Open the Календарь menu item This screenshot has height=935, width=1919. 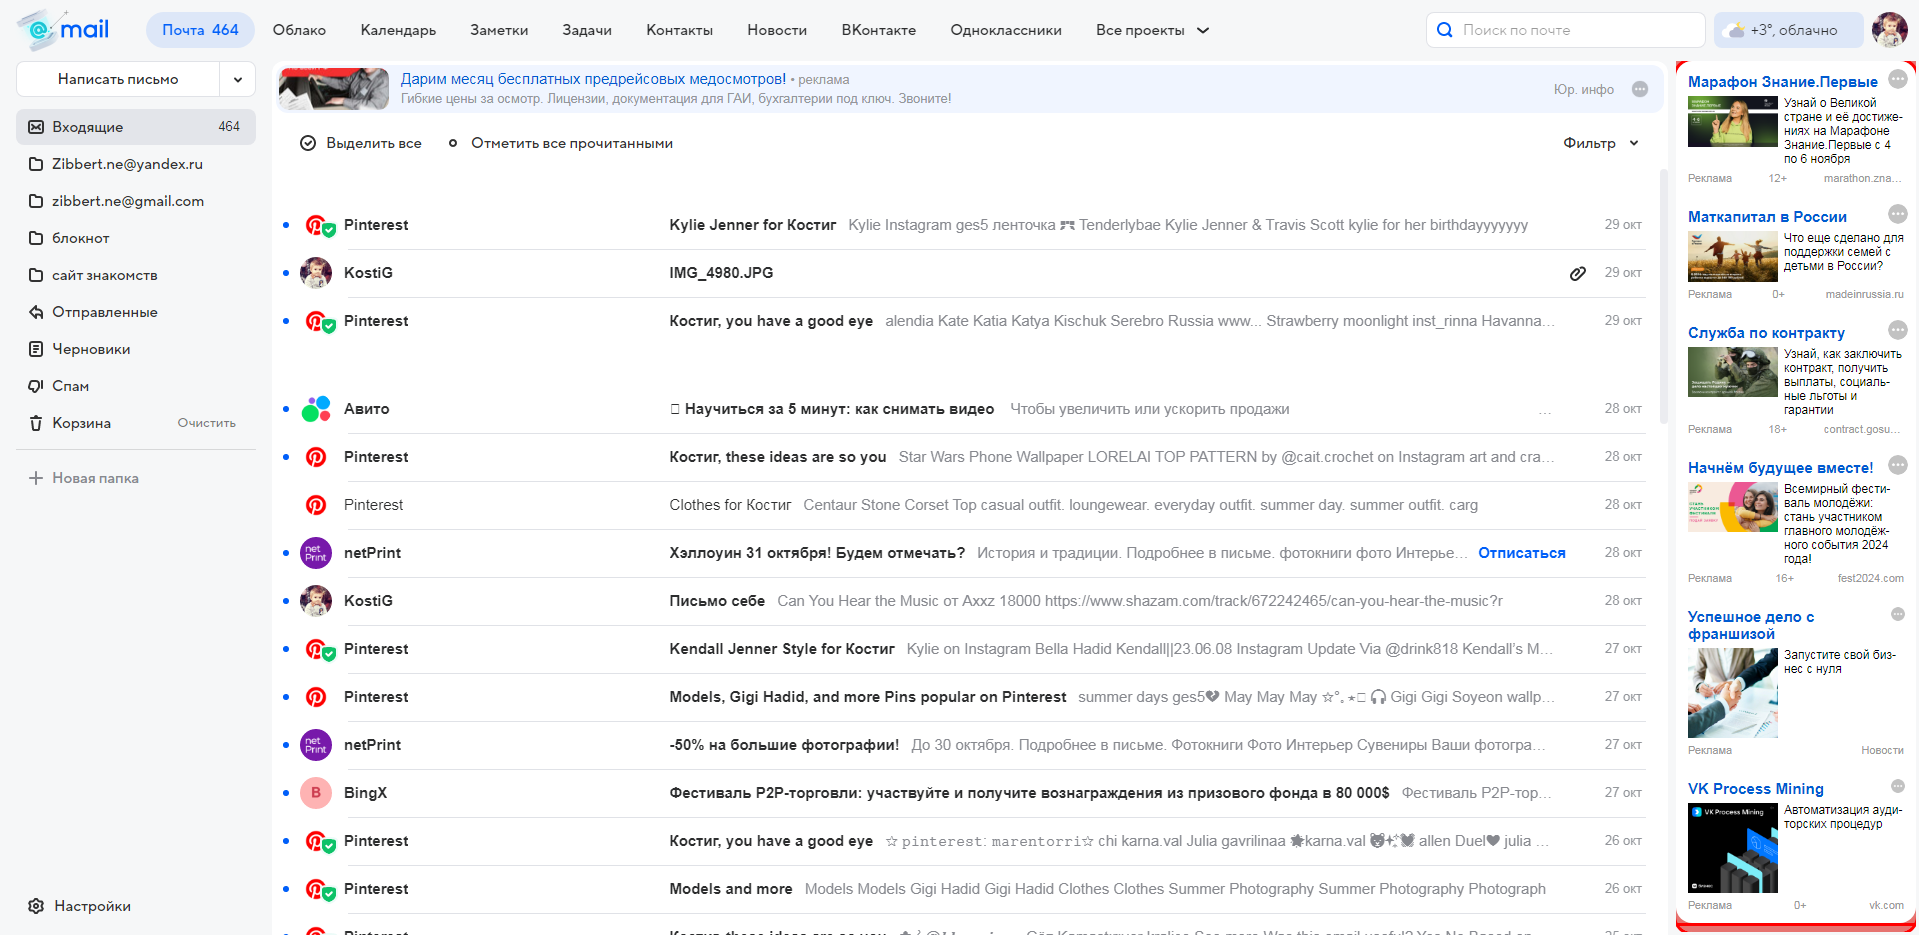pyautogui.click(x=397, y=30)
